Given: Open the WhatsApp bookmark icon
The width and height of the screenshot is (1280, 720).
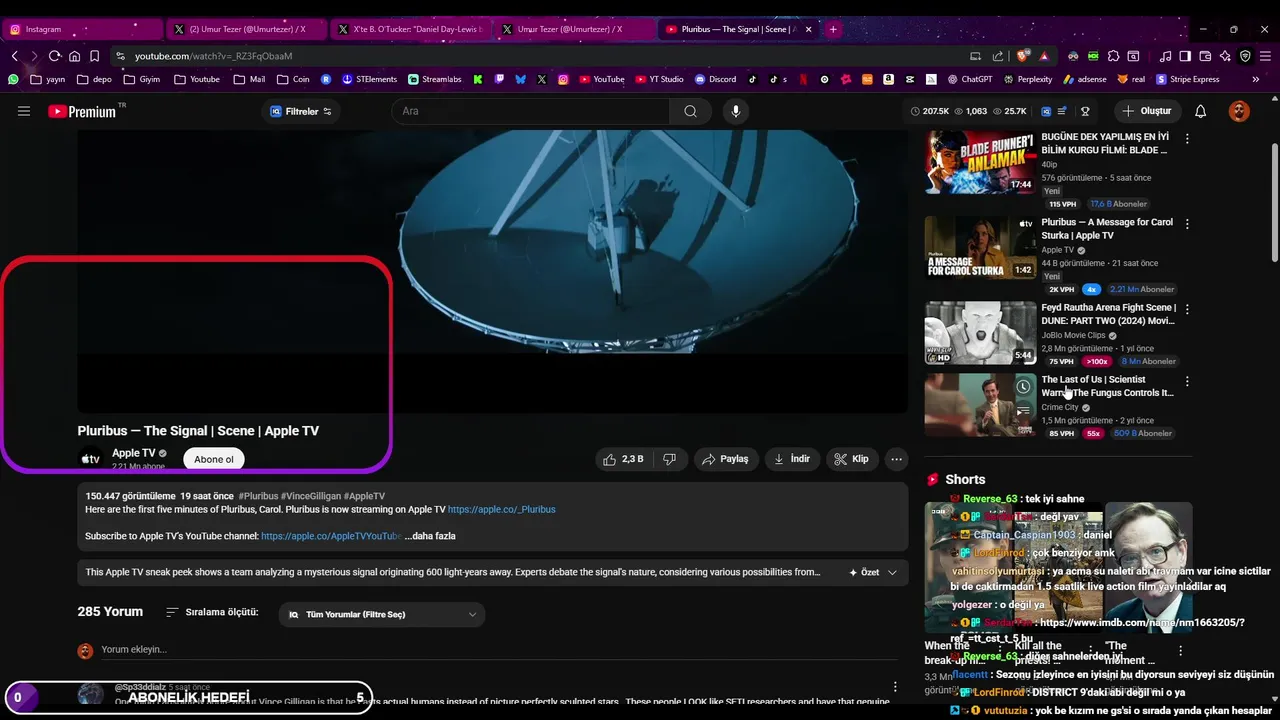Looking at the screenshot, I should pyautogui.click(x=13, y=79).
